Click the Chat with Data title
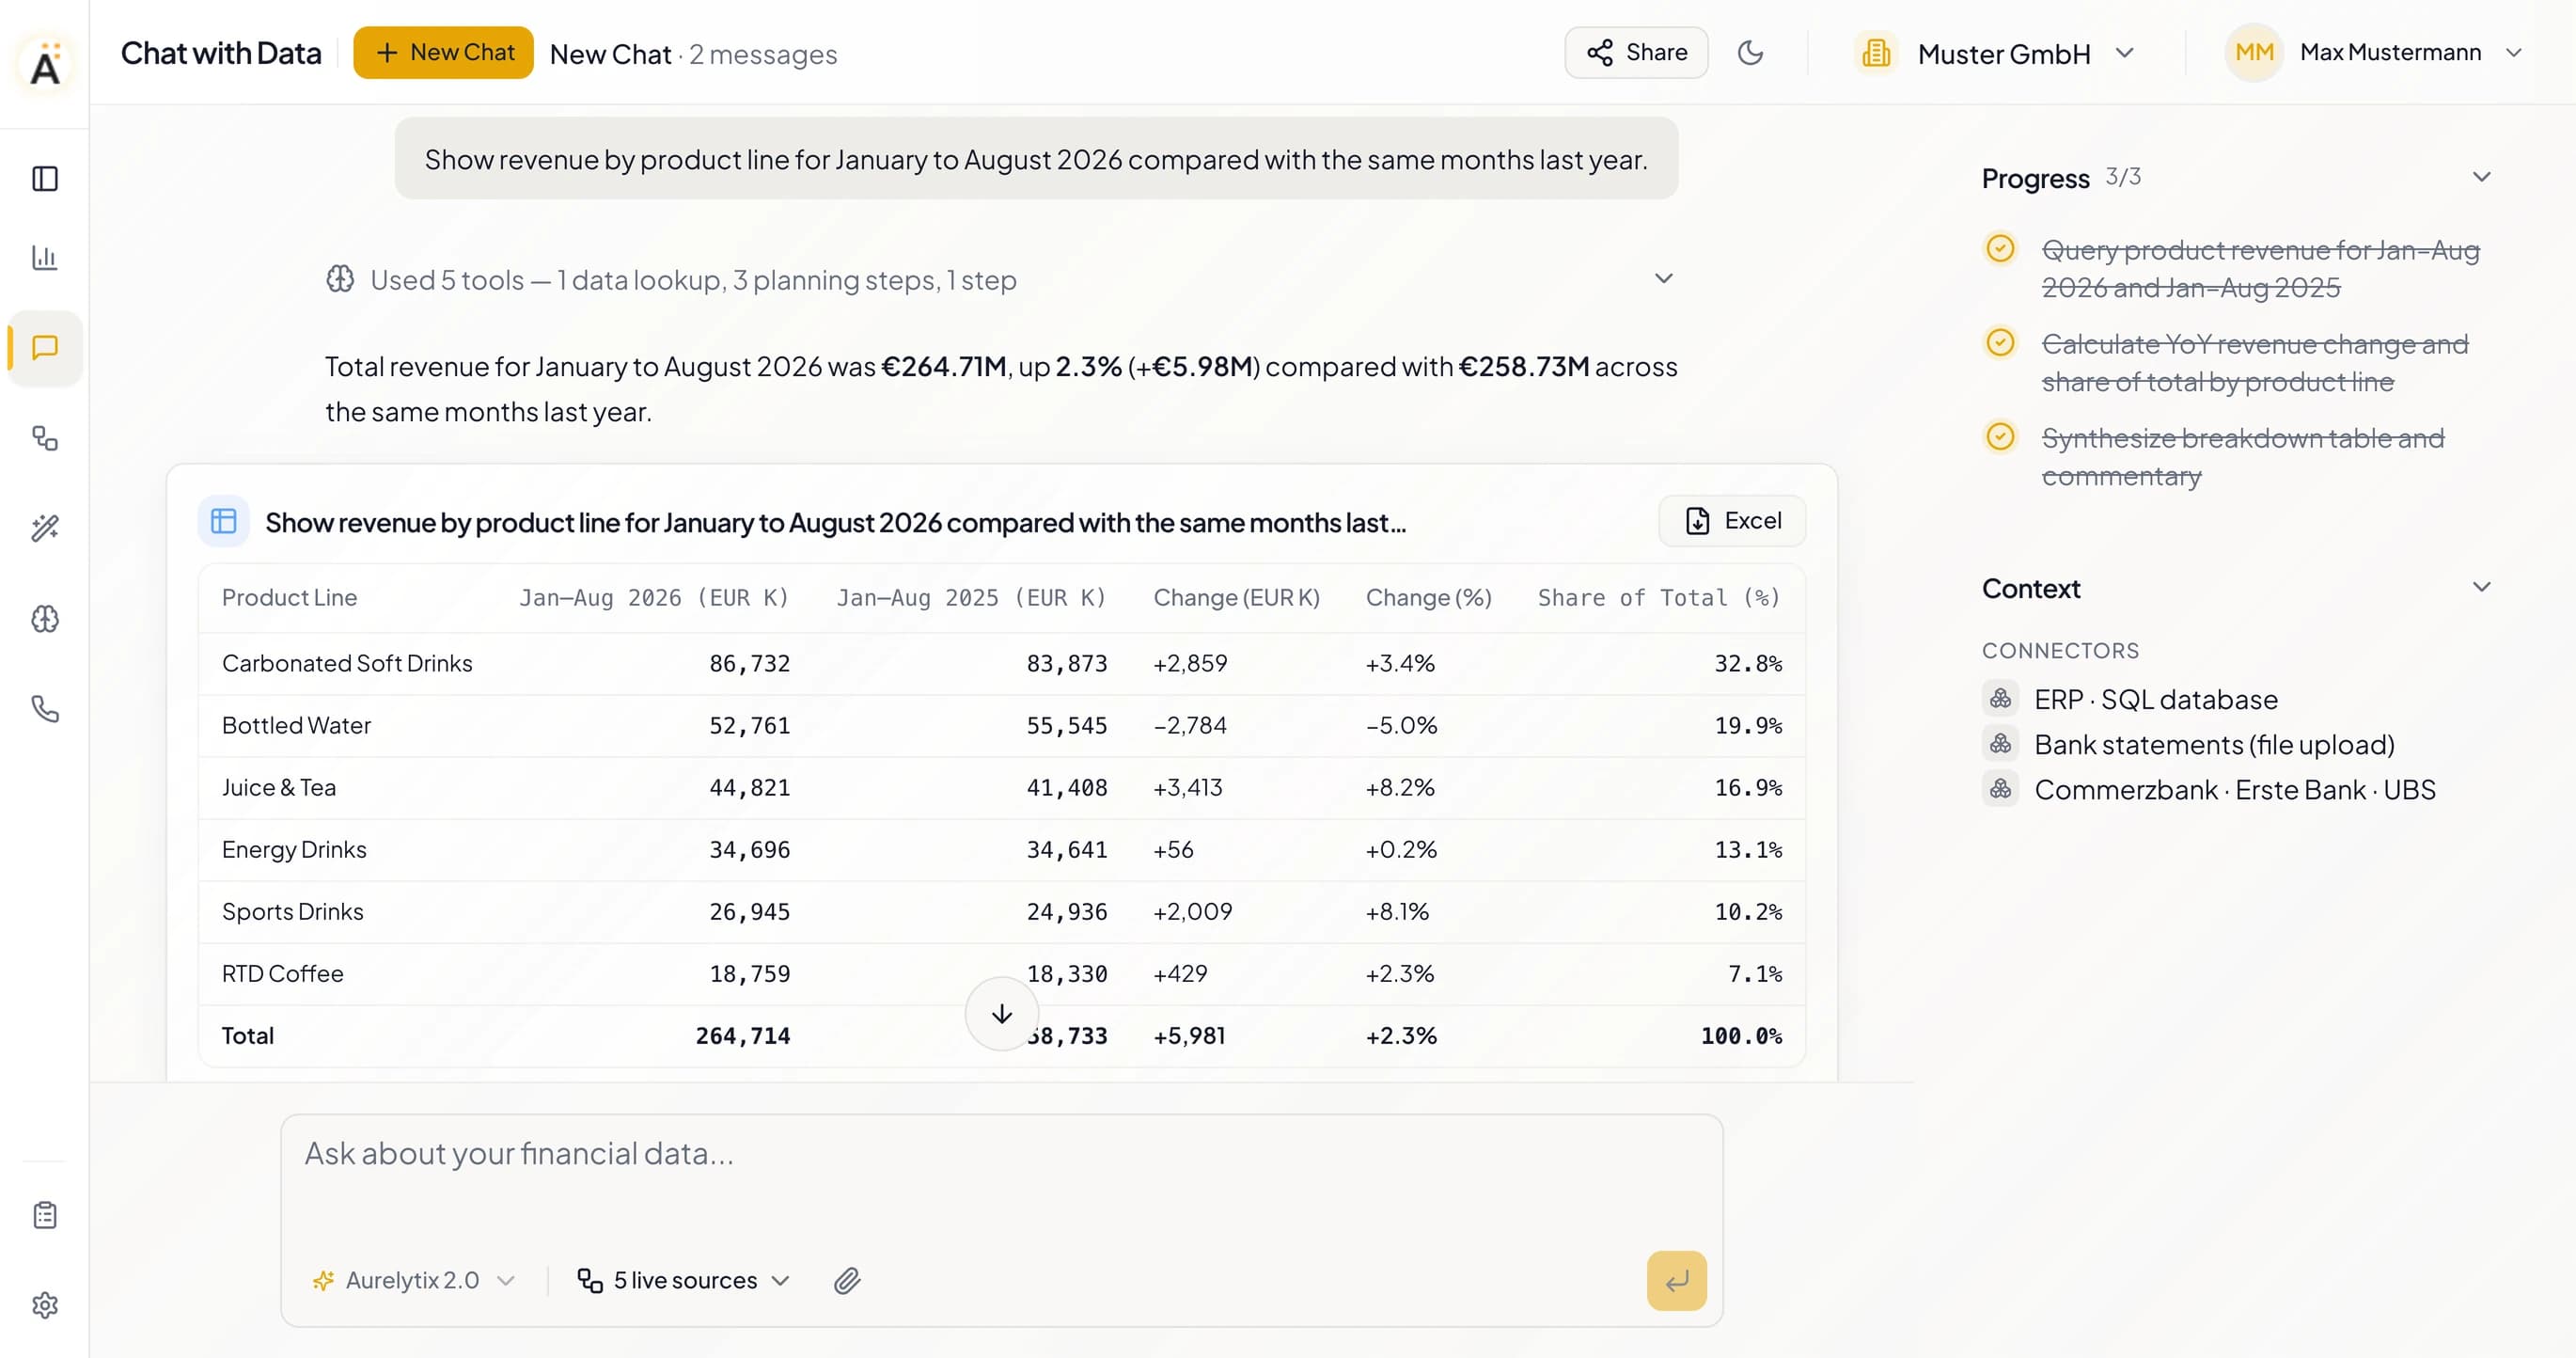 point(221,53)
